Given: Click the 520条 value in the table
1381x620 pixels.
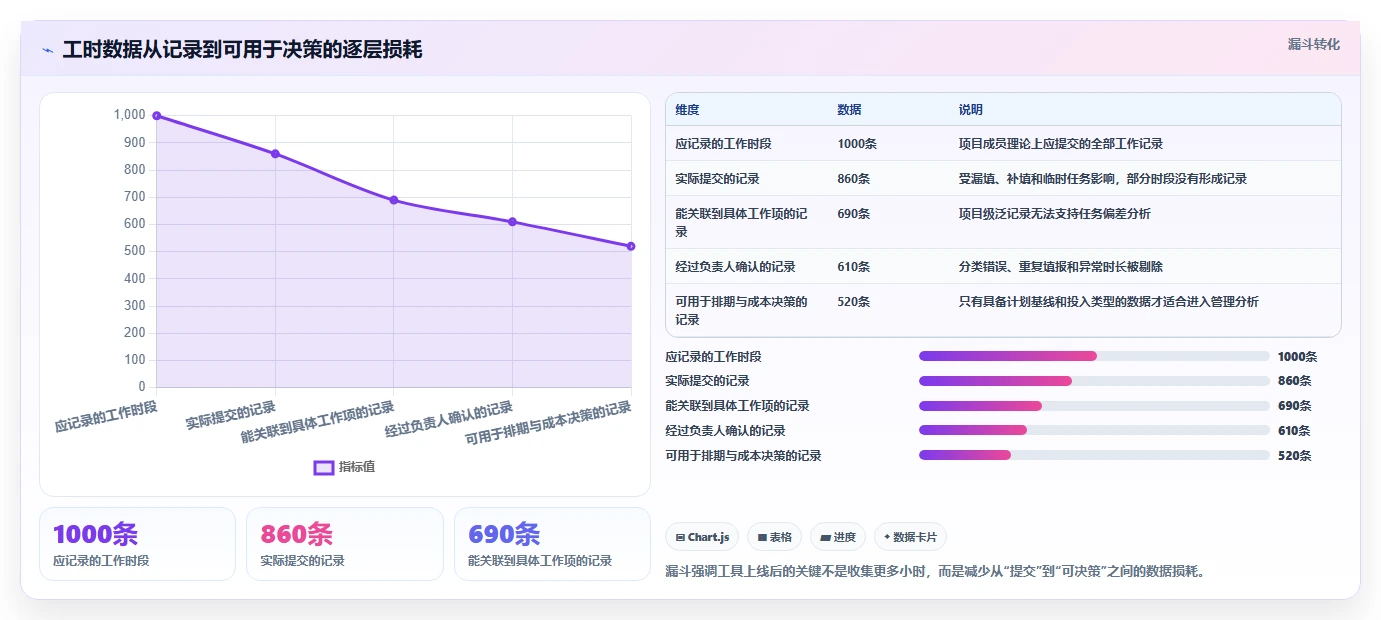Looking at the screenshot, I should 854,302.
